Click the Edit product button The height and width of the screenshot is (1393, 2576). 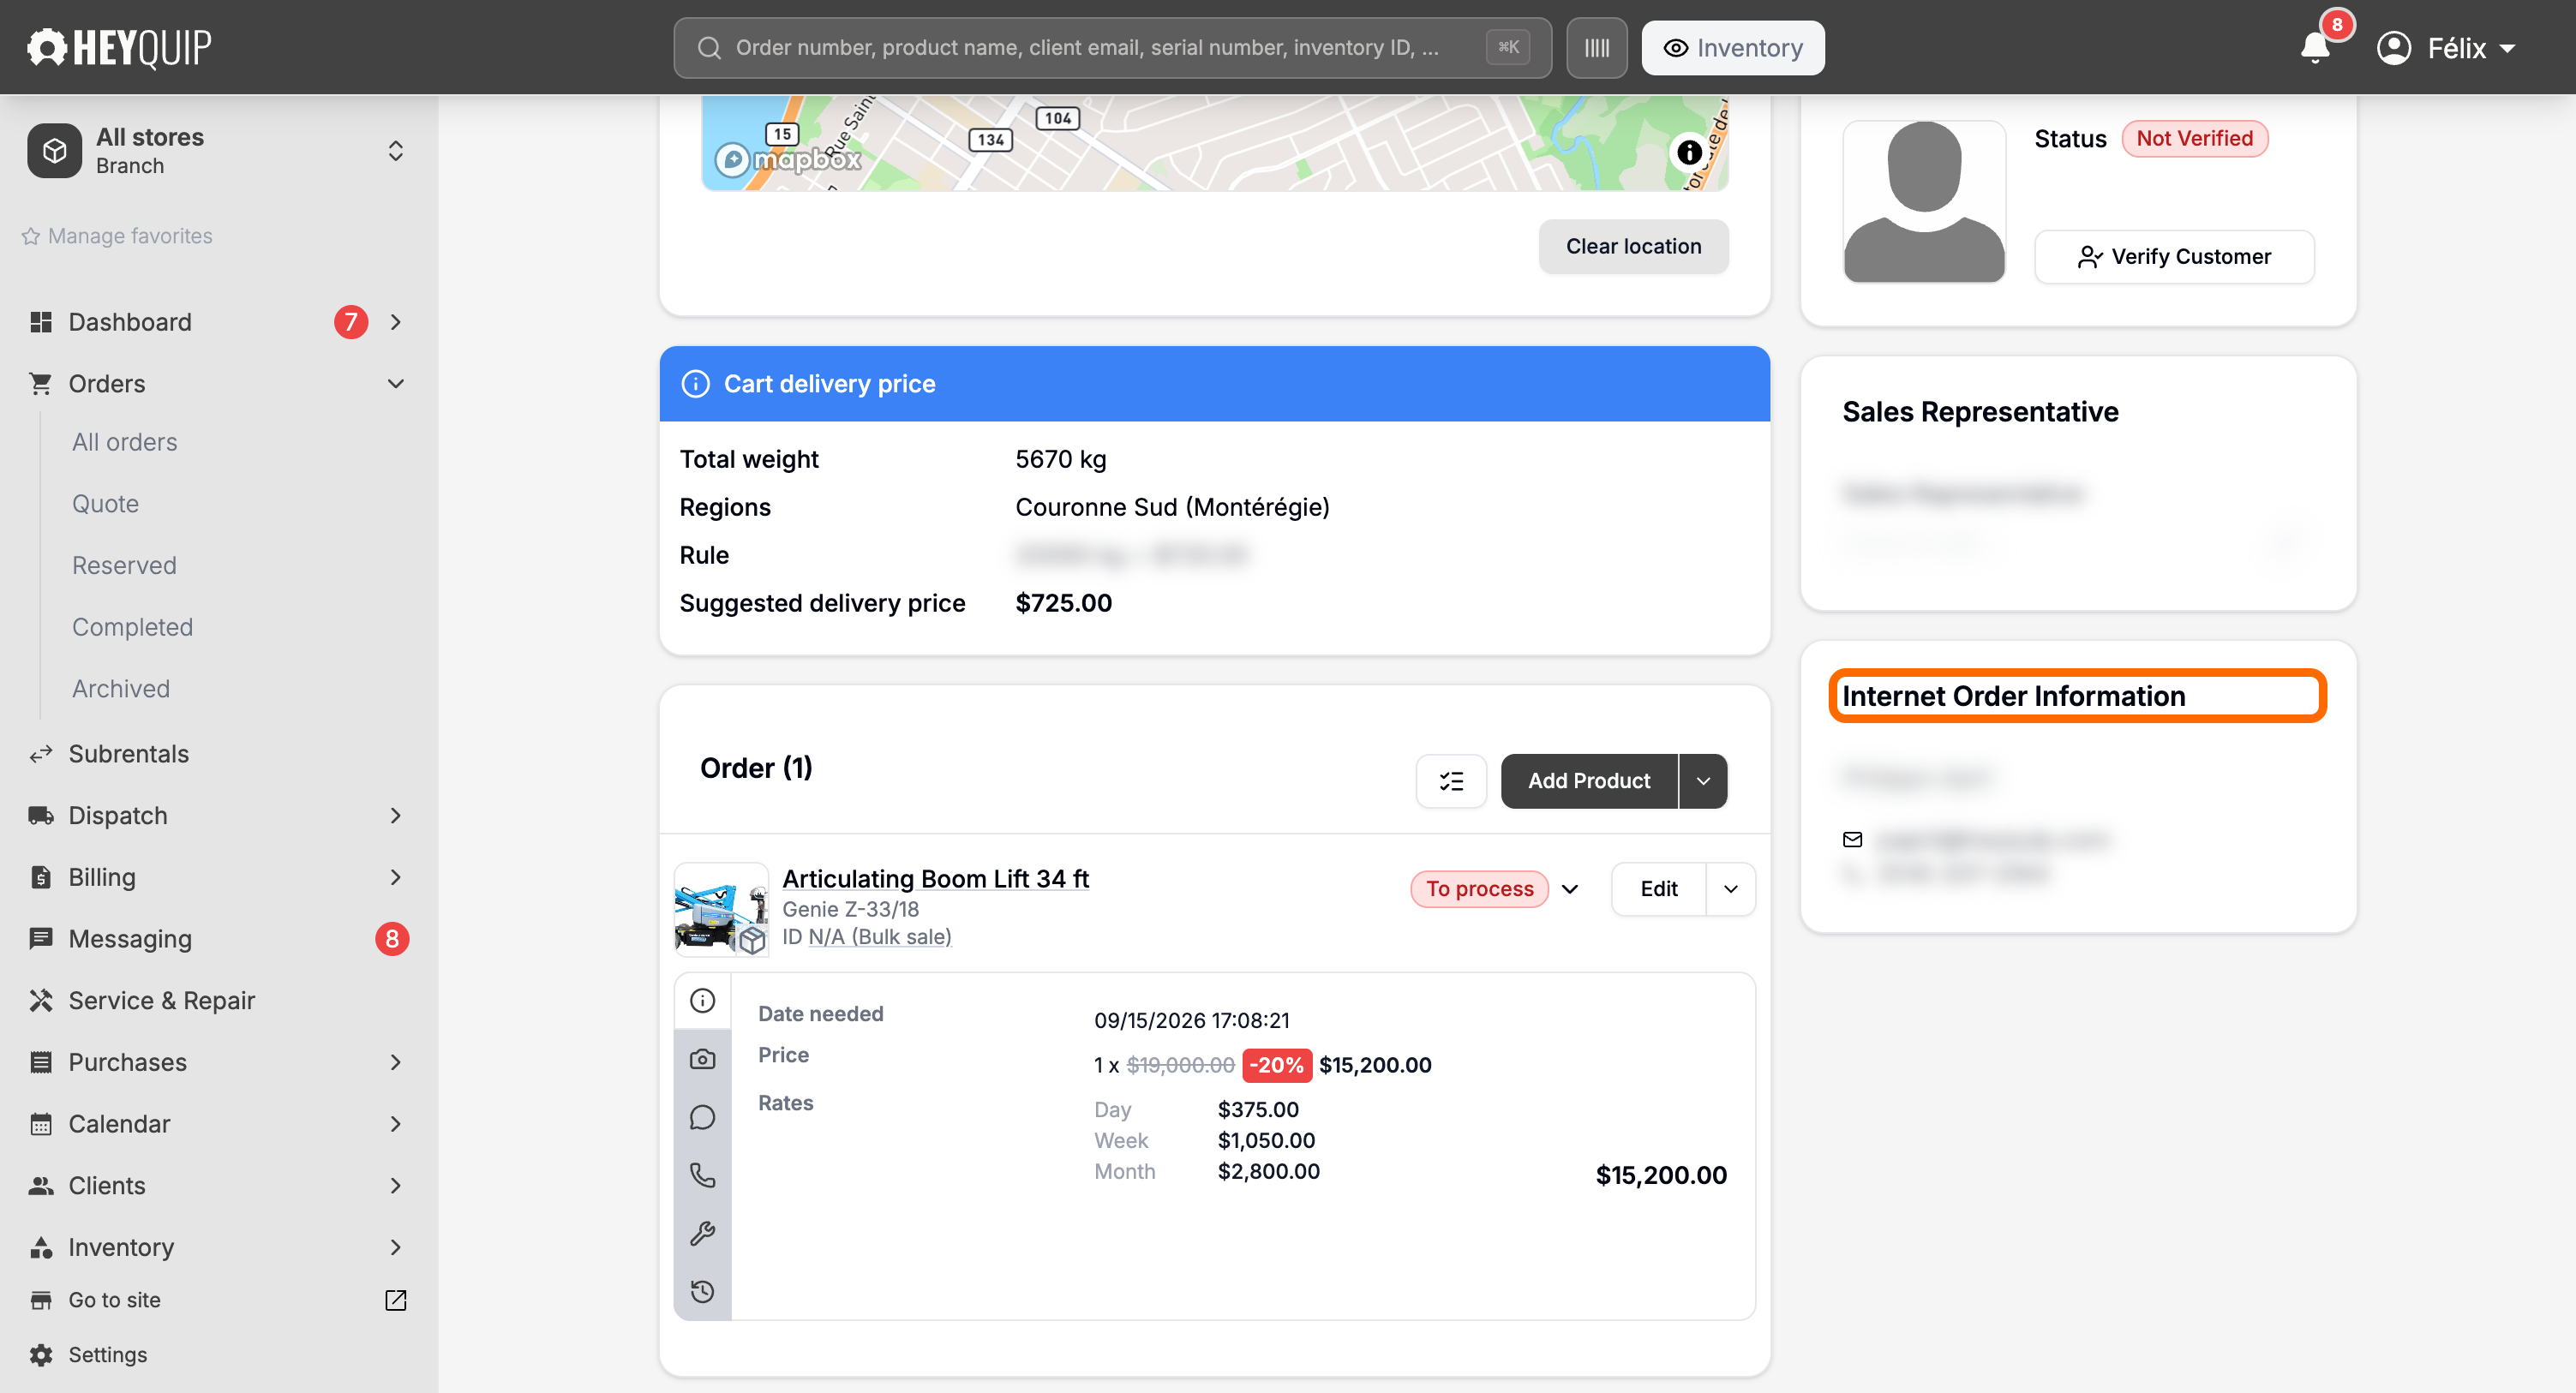1658,888
